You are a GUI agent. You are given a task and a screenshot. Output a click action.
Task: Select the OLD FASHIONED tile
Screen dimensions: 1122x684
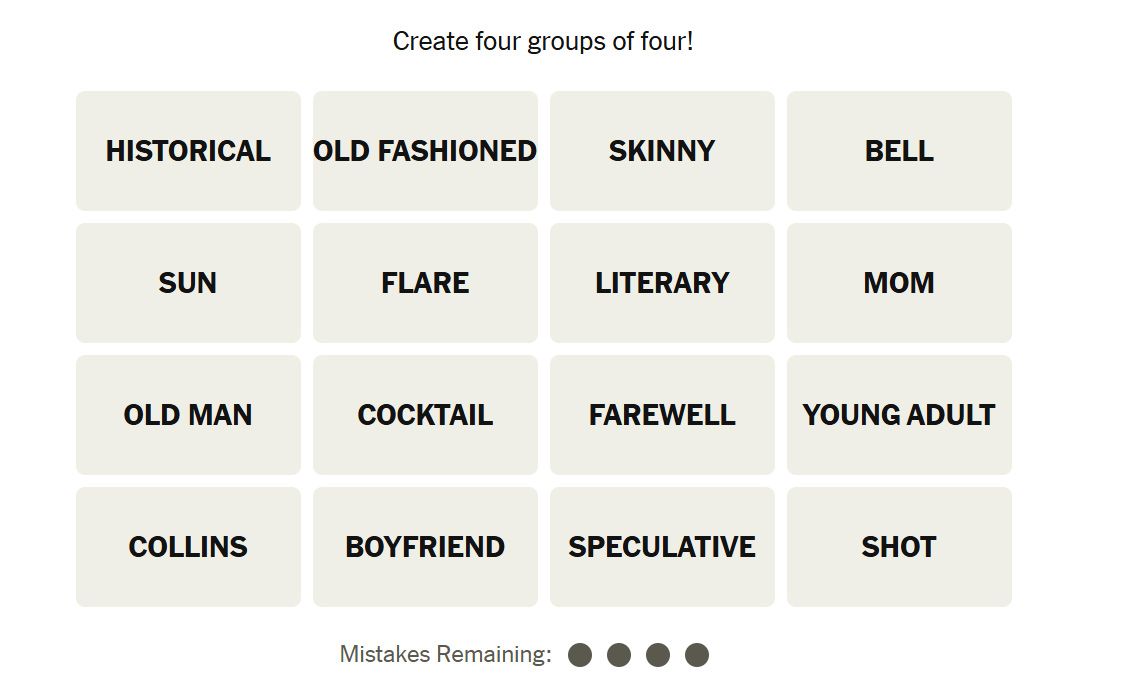point(425,151)
